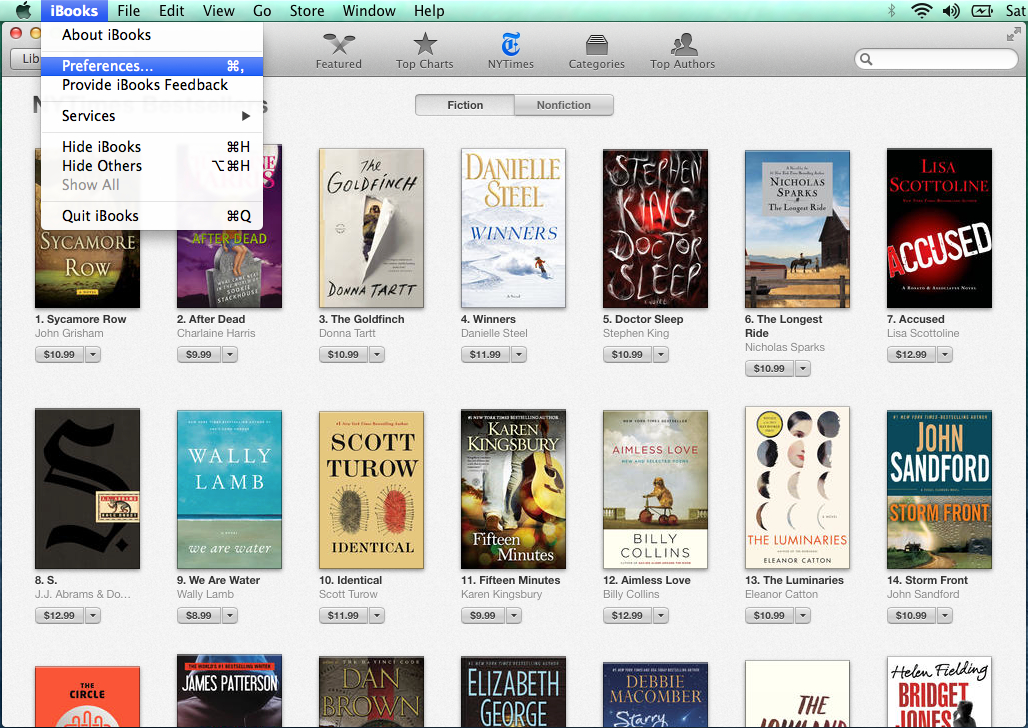Open the 13. The Luminaries title link
This screenshot has height=728, width=1028.
795,580
